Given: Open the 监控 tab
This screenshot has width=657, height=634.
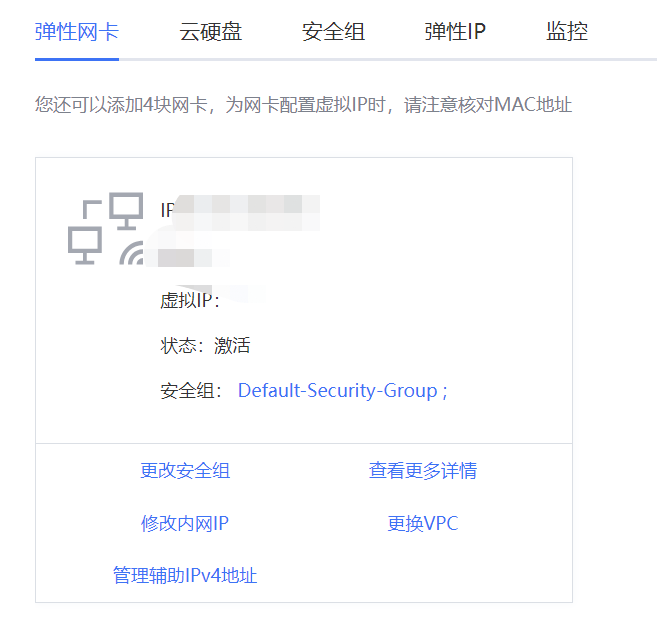Looking at the screenshot, I should pyautogui.click(x=567, y=32).
